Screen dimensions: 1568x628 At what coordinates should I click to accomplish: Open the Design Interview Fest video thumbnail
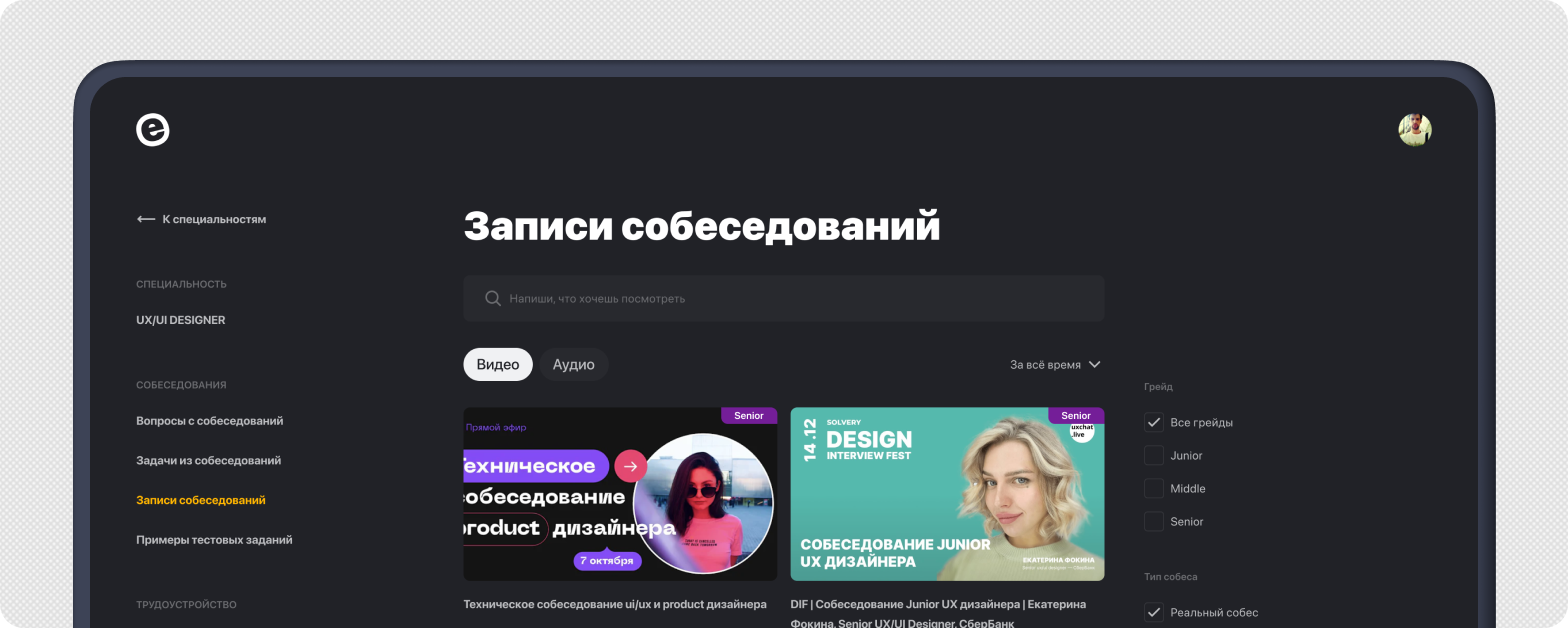(x=947, y=494)
